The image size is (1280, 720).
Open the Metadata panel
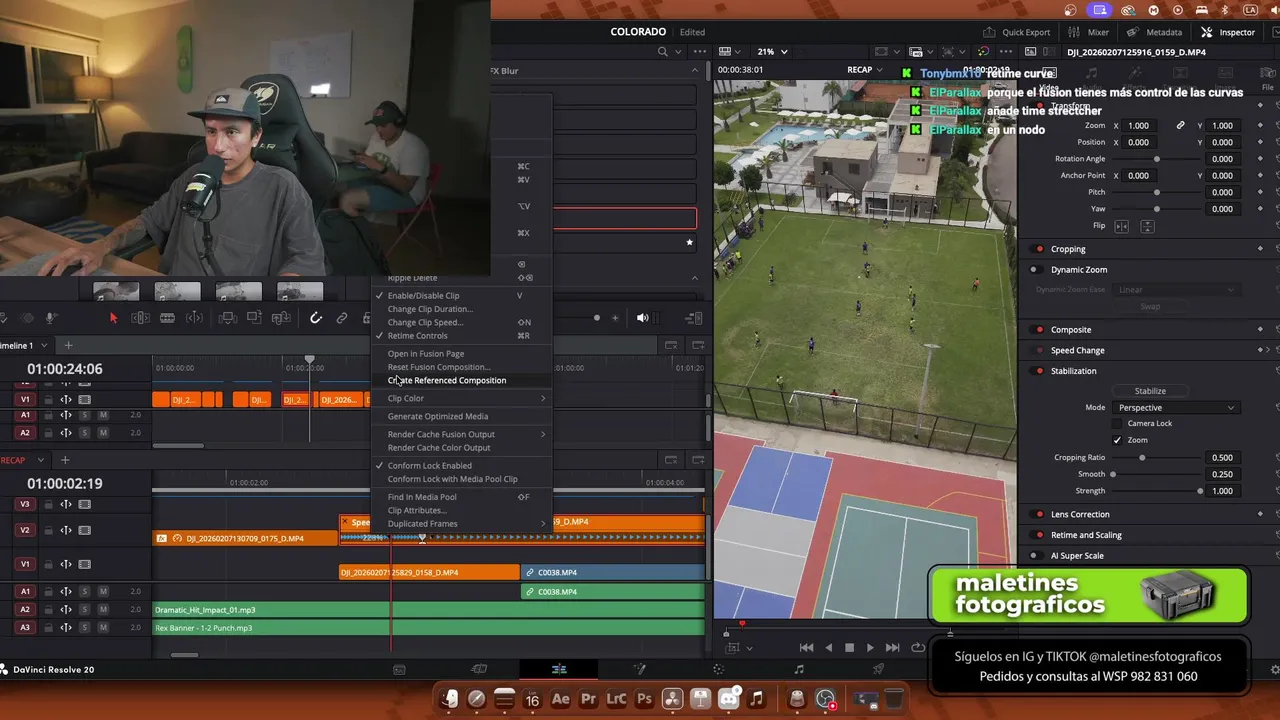click(1155, 32)
